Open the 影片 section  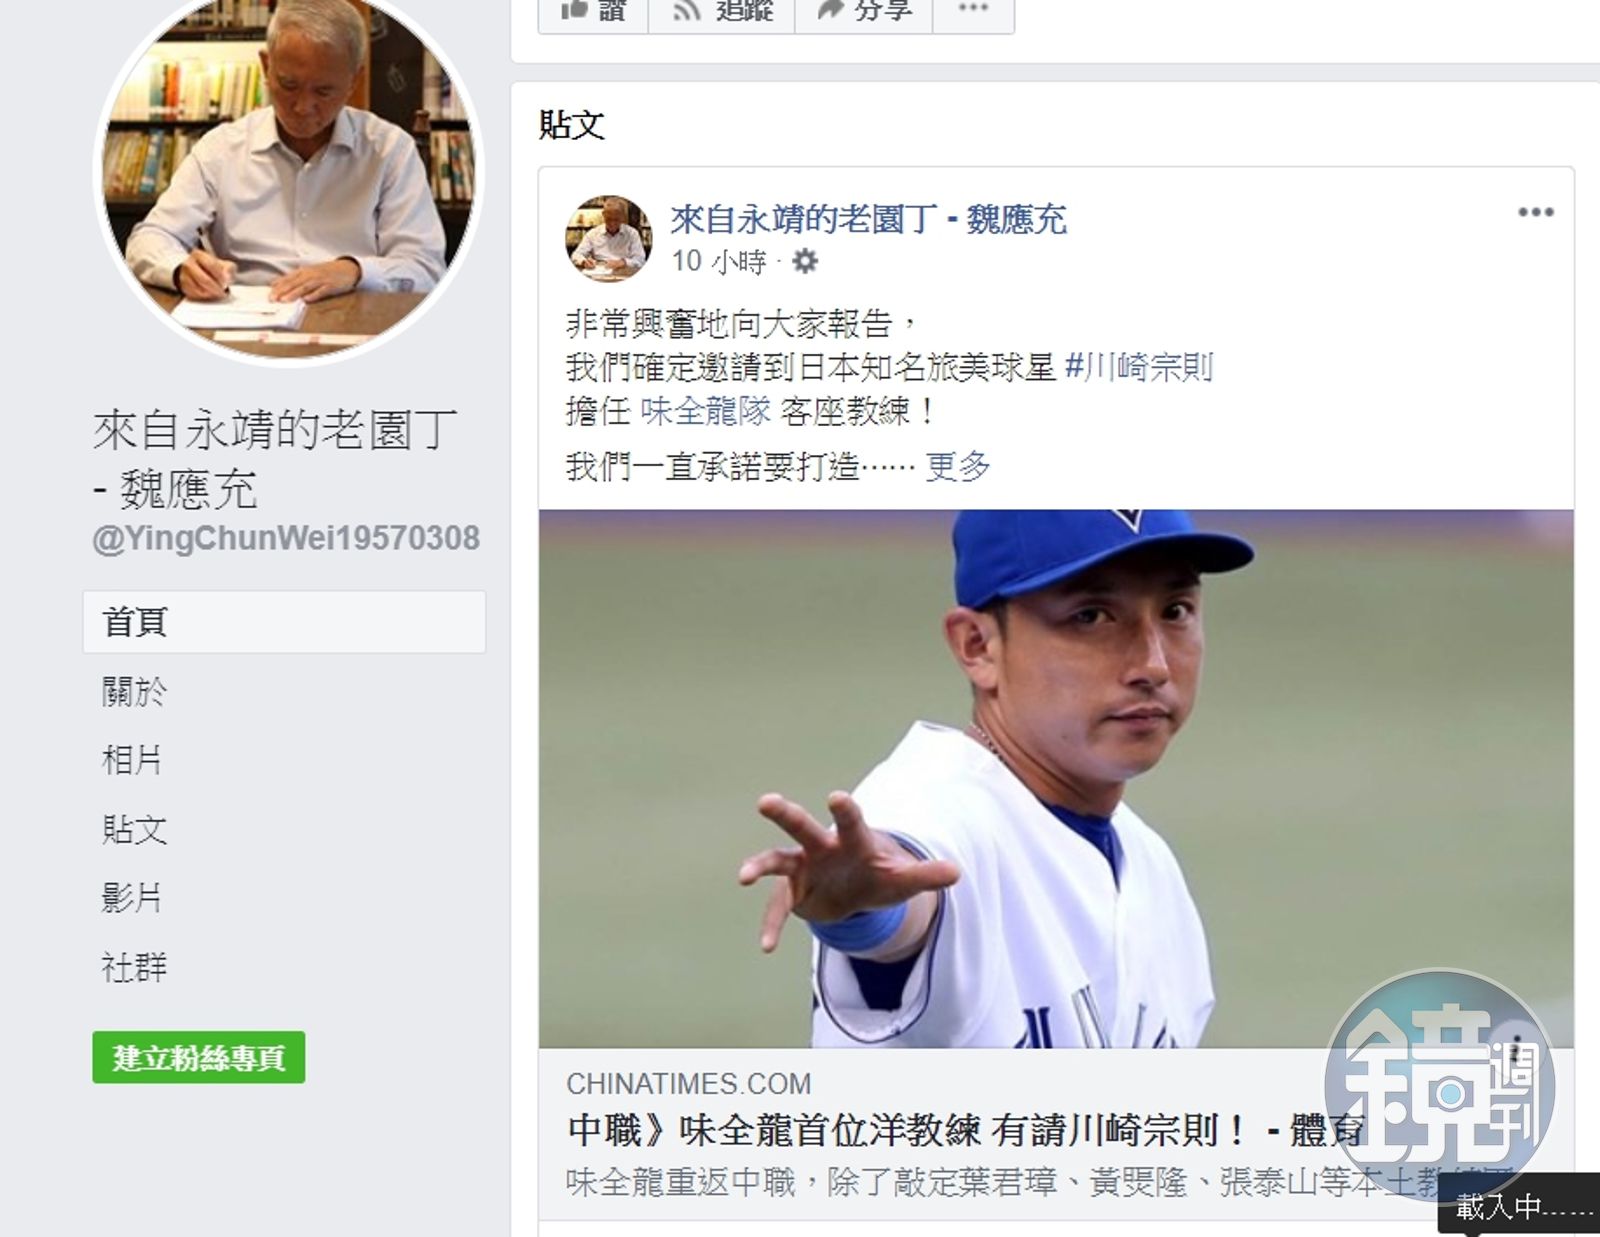(x=132, y=898)
